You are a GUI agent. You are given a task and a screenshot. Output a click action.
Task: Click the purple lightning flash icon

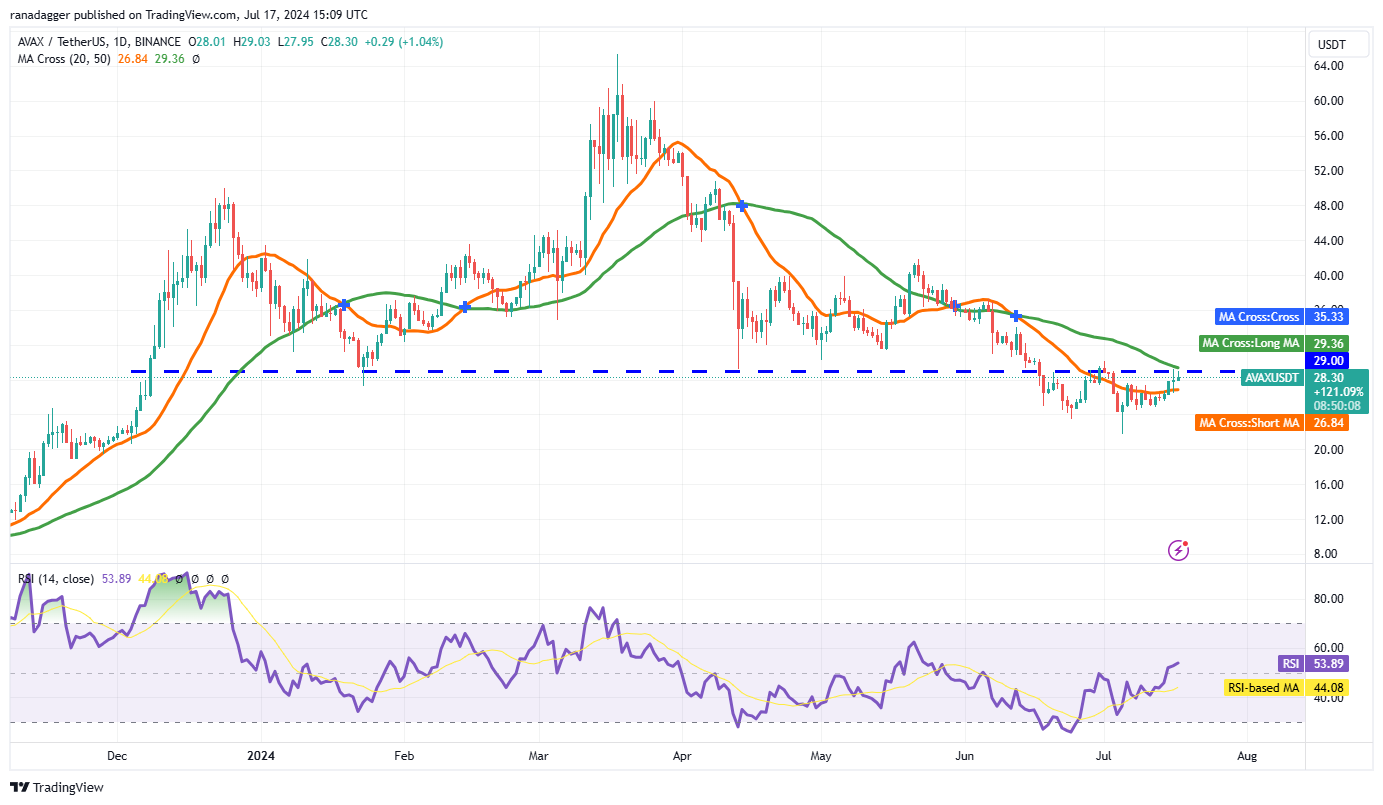1179,550
